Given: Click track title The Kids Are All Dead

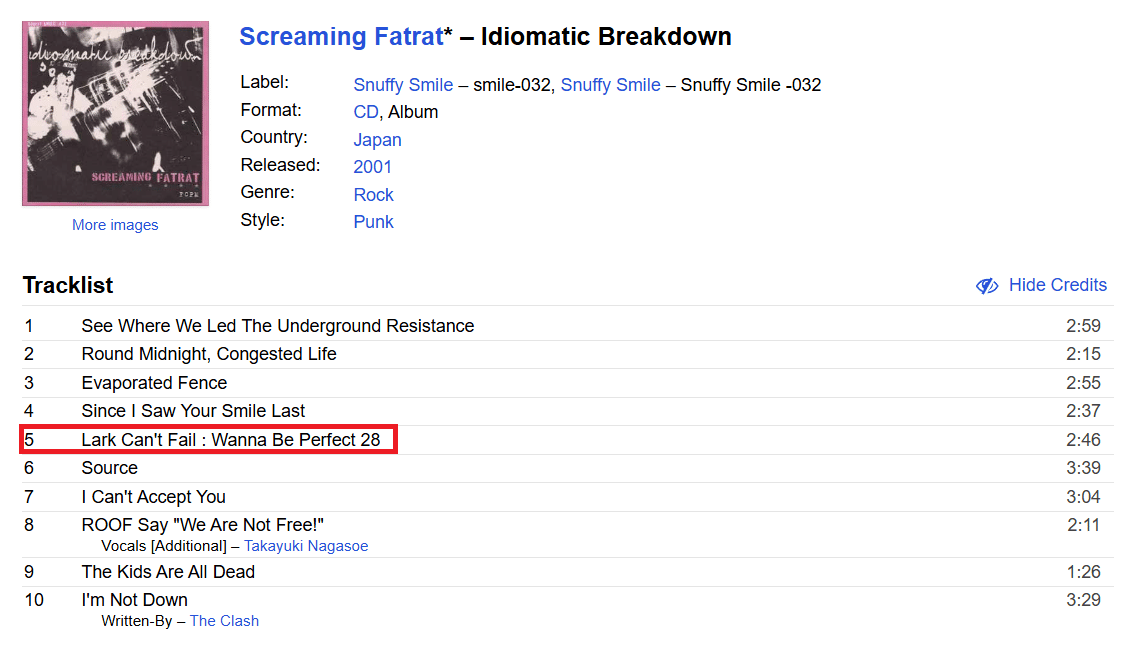Looking at the screenshot, I should click(168, 572).
